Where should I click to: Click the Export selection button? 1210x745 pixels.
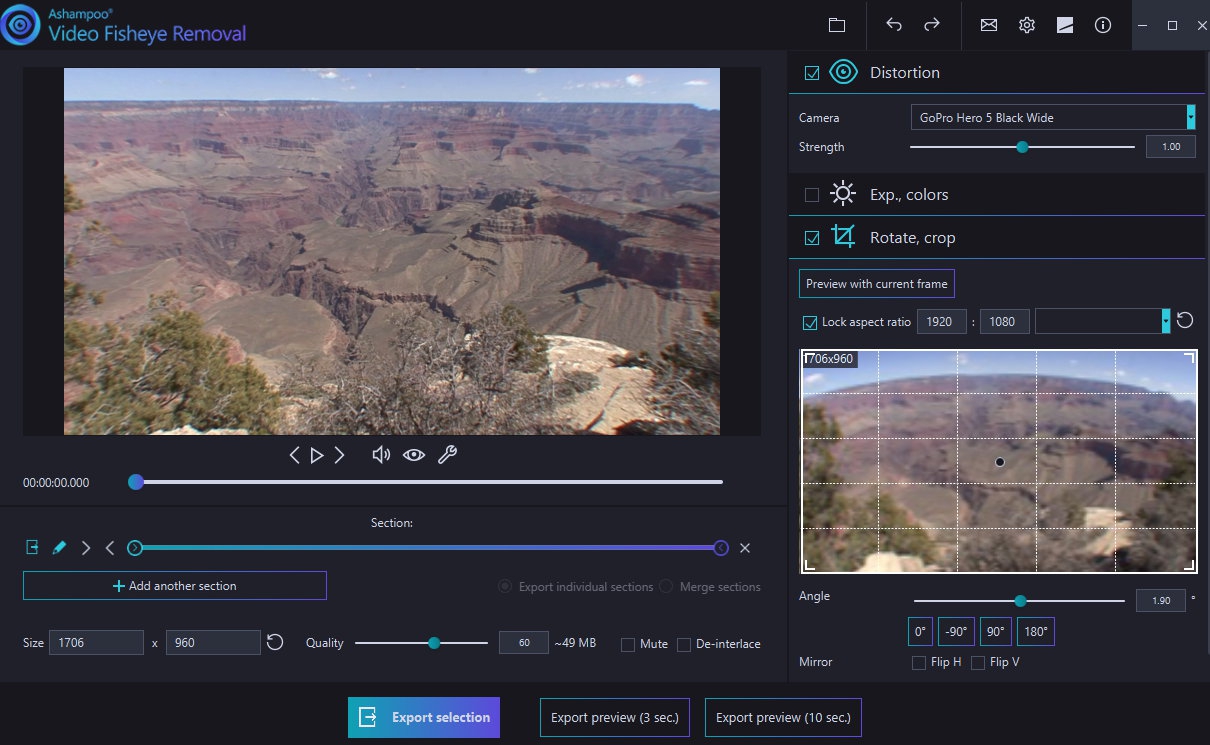[424, 717]
